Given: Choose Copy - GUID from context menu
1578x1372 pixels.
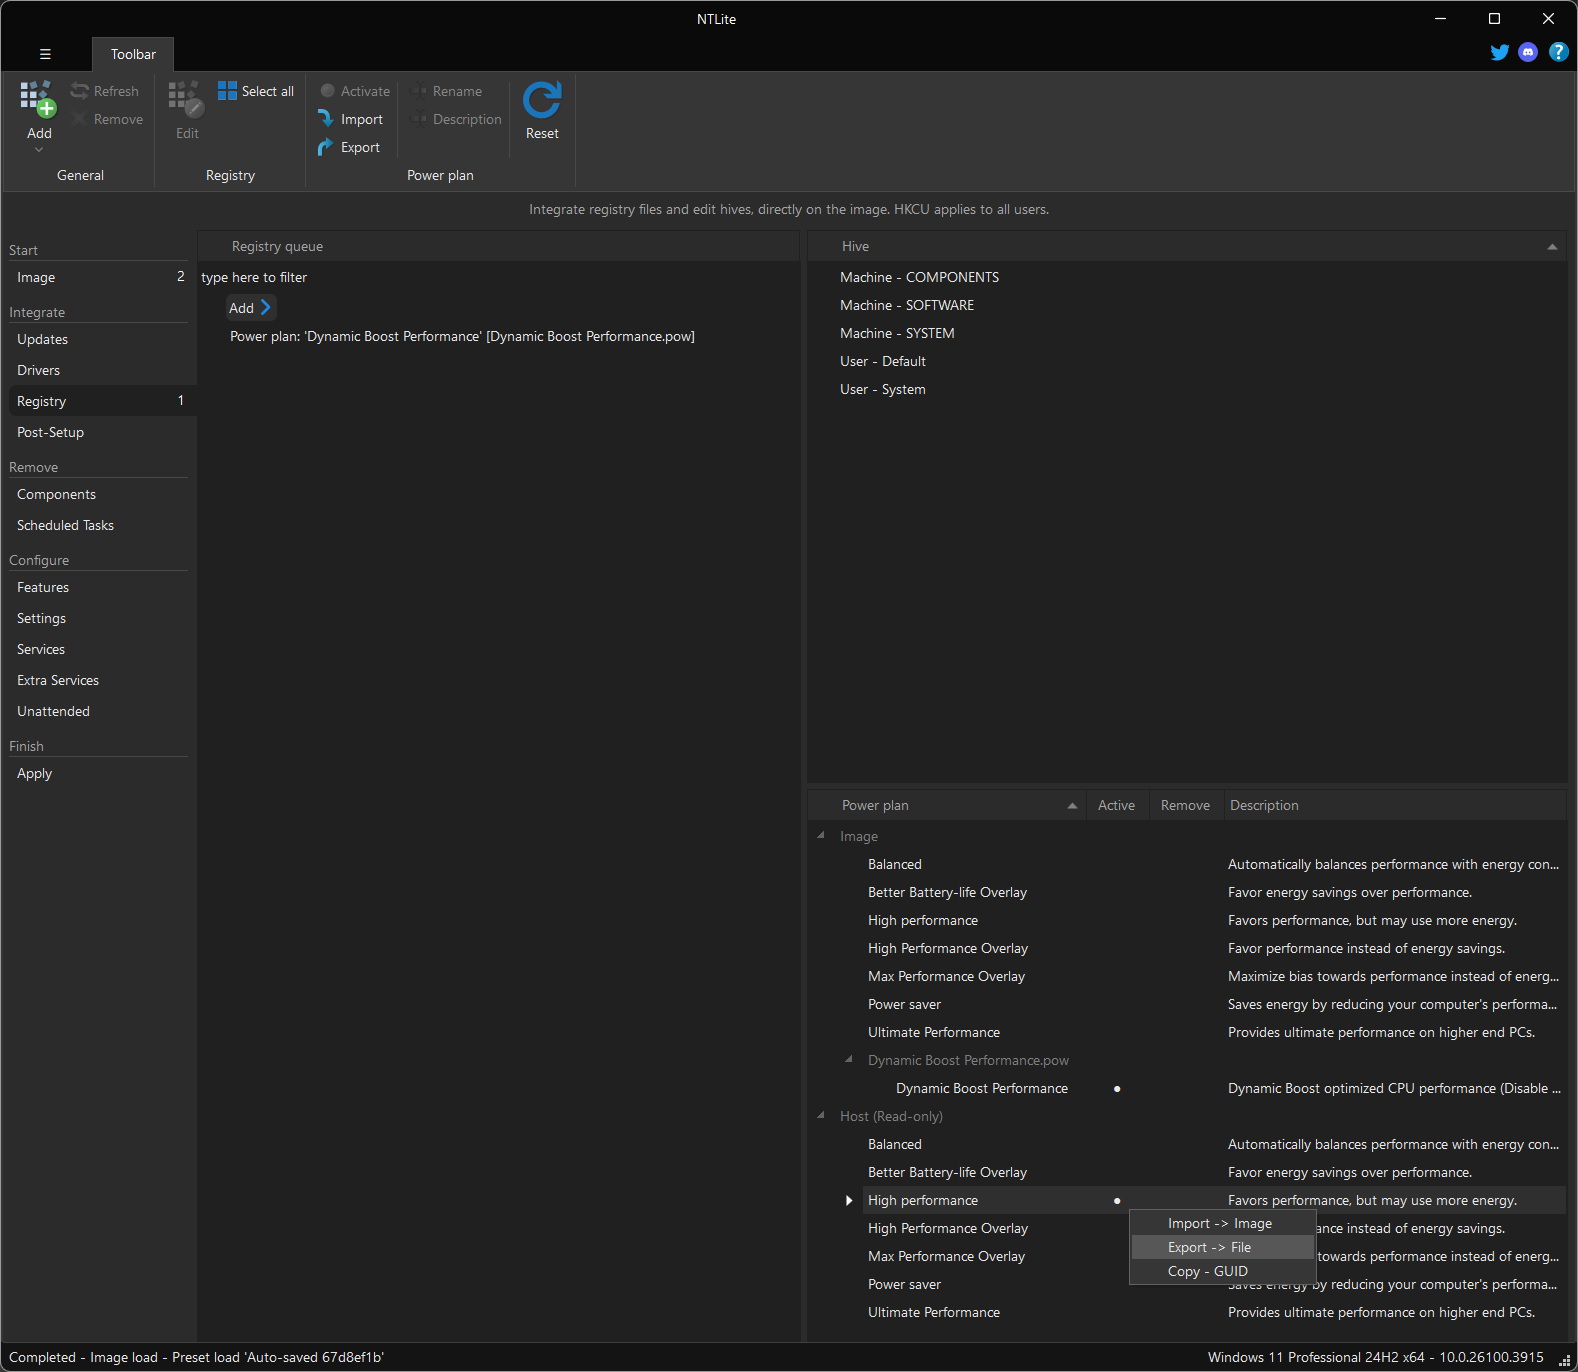Looking at the screenshot, I should (x=1222, y=1271).
